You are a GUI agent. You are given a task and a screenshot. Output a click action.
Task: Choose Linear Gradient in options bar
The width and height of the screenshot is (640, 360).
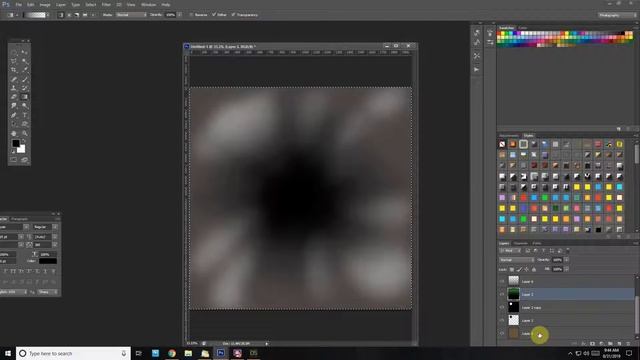point(61,15)
